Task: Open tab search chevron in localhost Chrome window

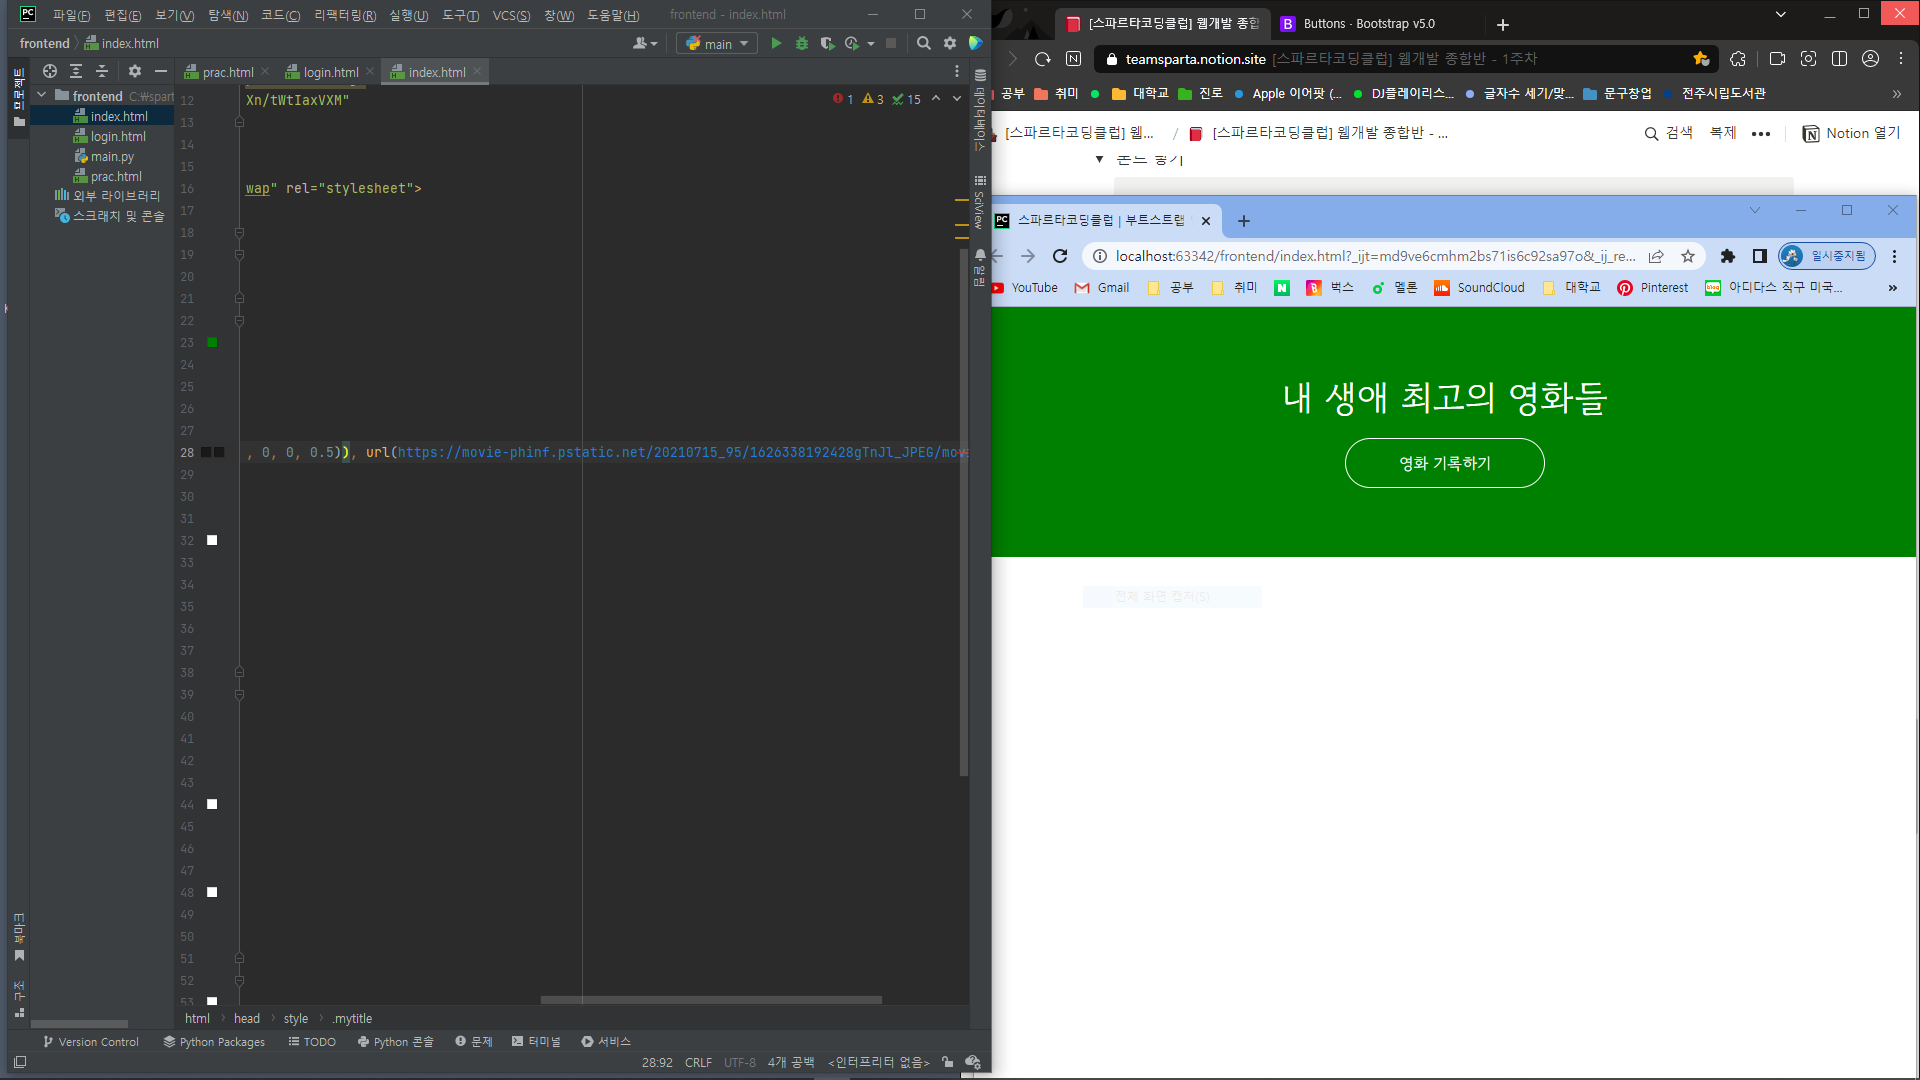Action: point(1754,210)
